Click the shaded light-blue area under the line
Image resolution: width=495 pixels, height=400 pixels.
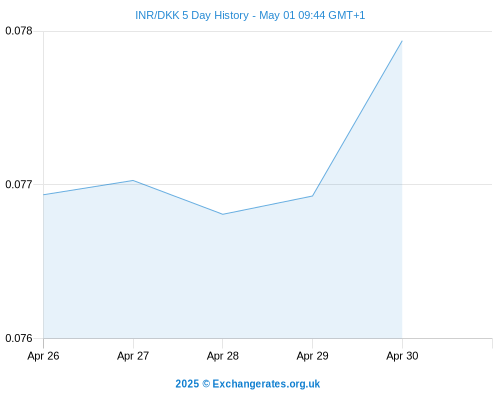[x=223, y=277]
